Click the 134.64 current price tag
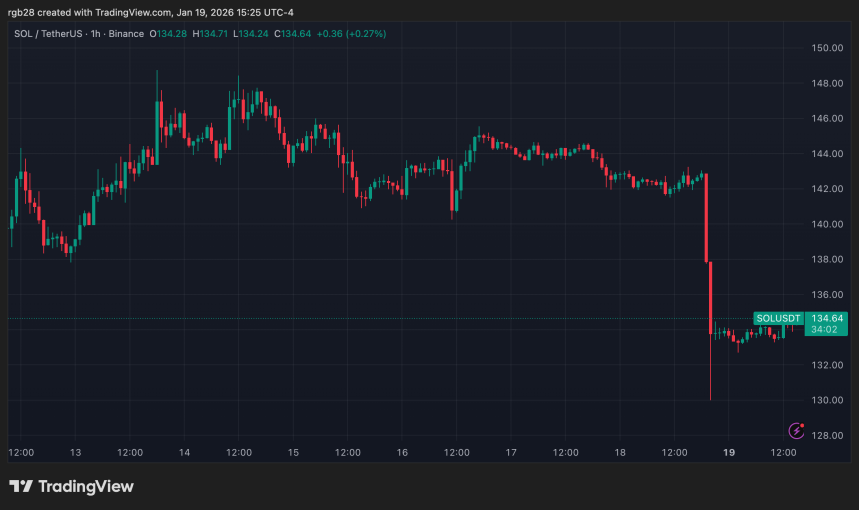The height and width of the screenshot is (510, 859). [x=826, y=318]
